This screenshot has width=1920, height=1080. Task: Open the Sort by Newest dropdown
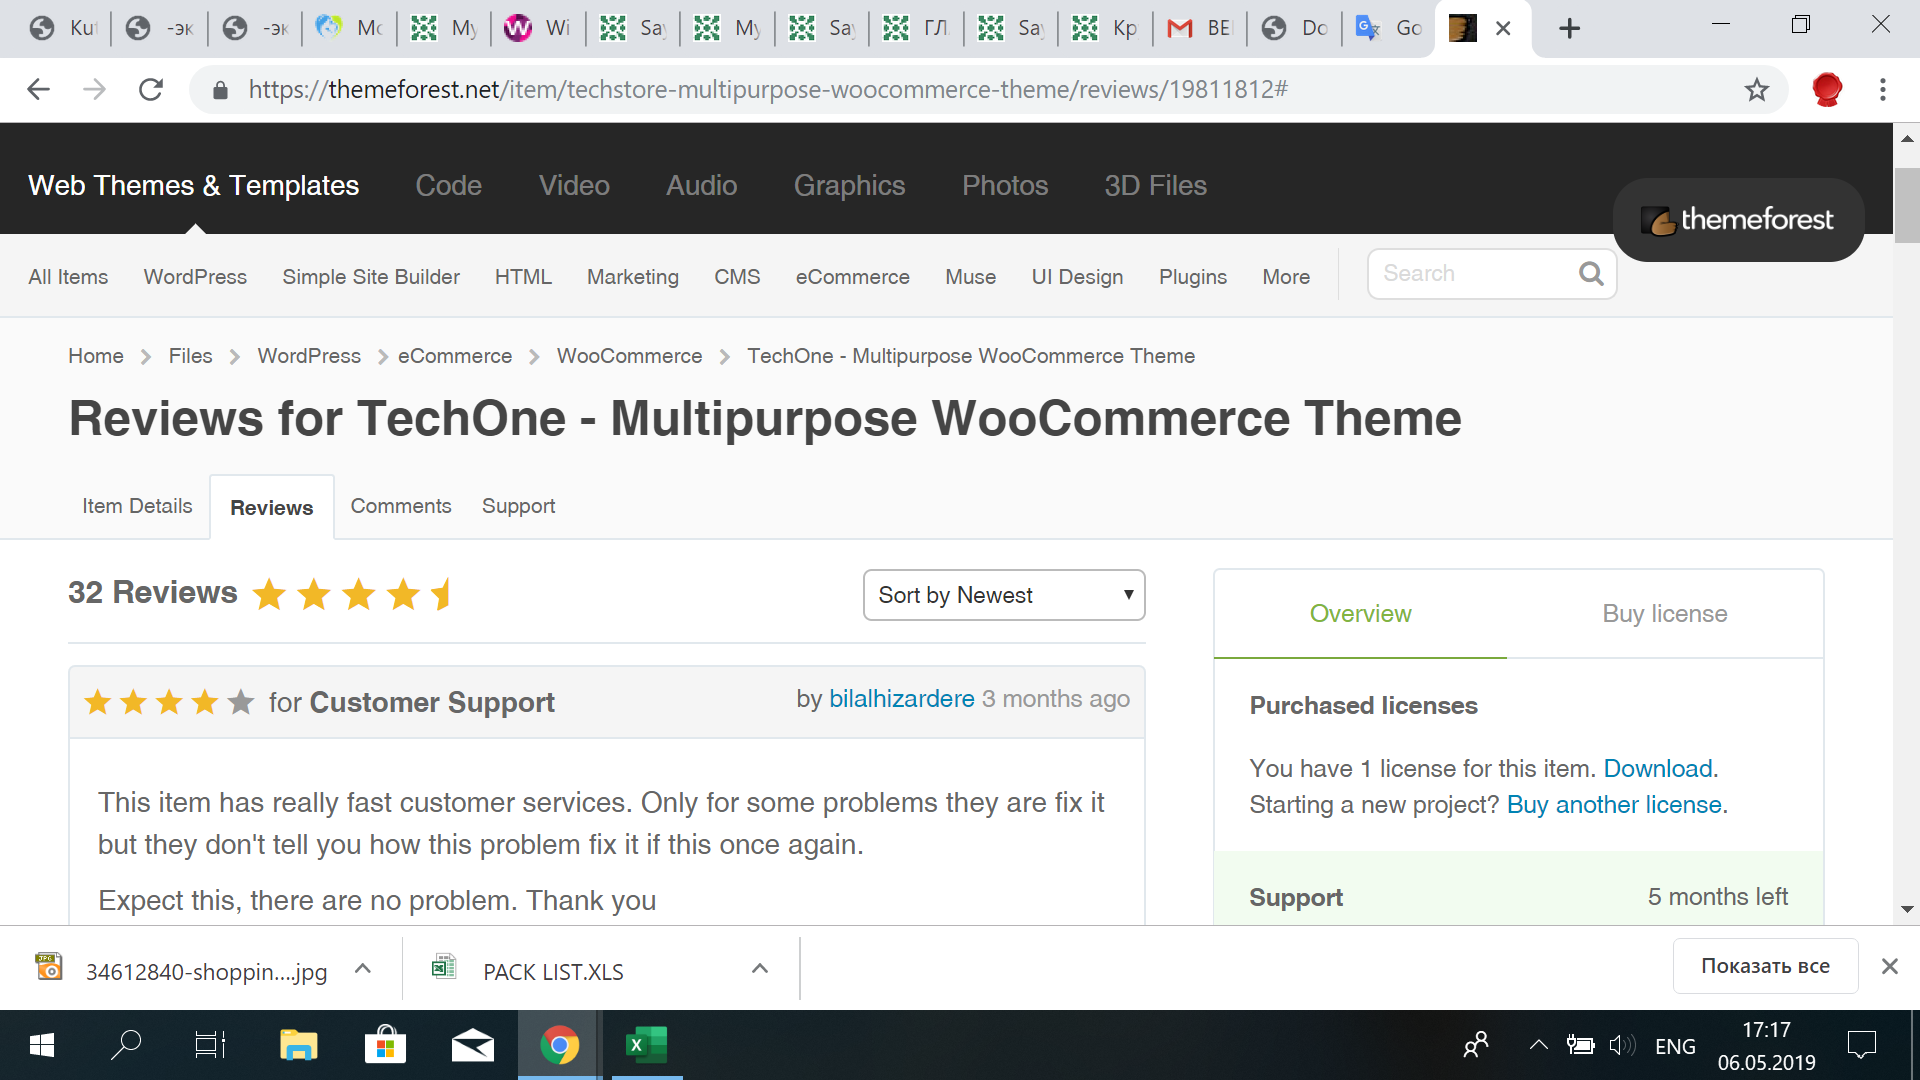coord(1004,595)
